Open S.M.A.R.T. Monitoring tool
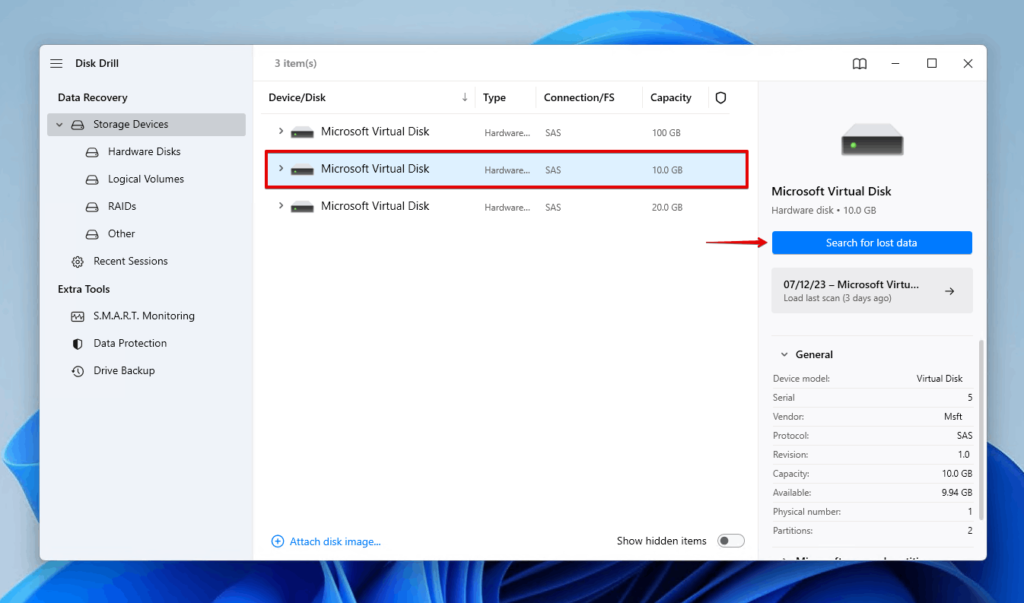1024x603 pixels. click(144, 316)
